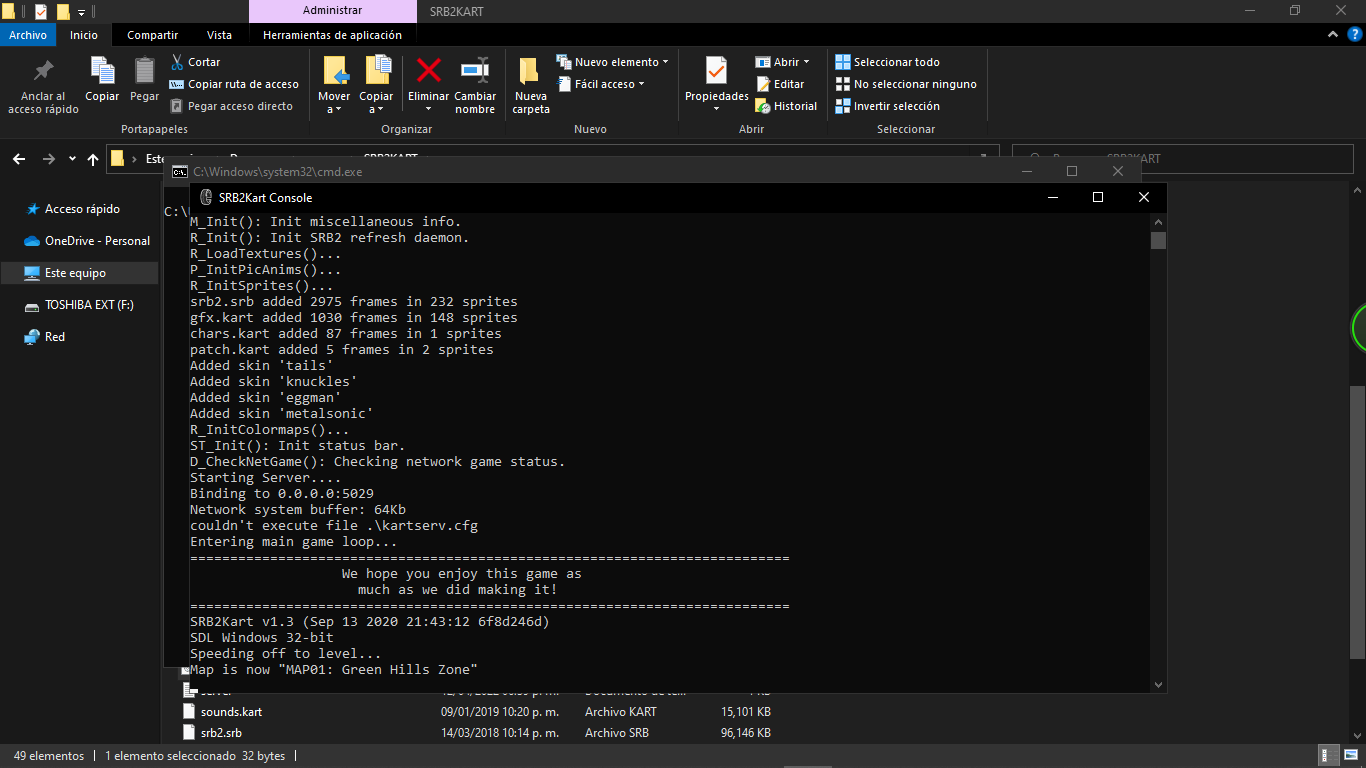Open Explorer help question mark icon
Viewport: 1366px width, 768px height.
click(1353, 35)
